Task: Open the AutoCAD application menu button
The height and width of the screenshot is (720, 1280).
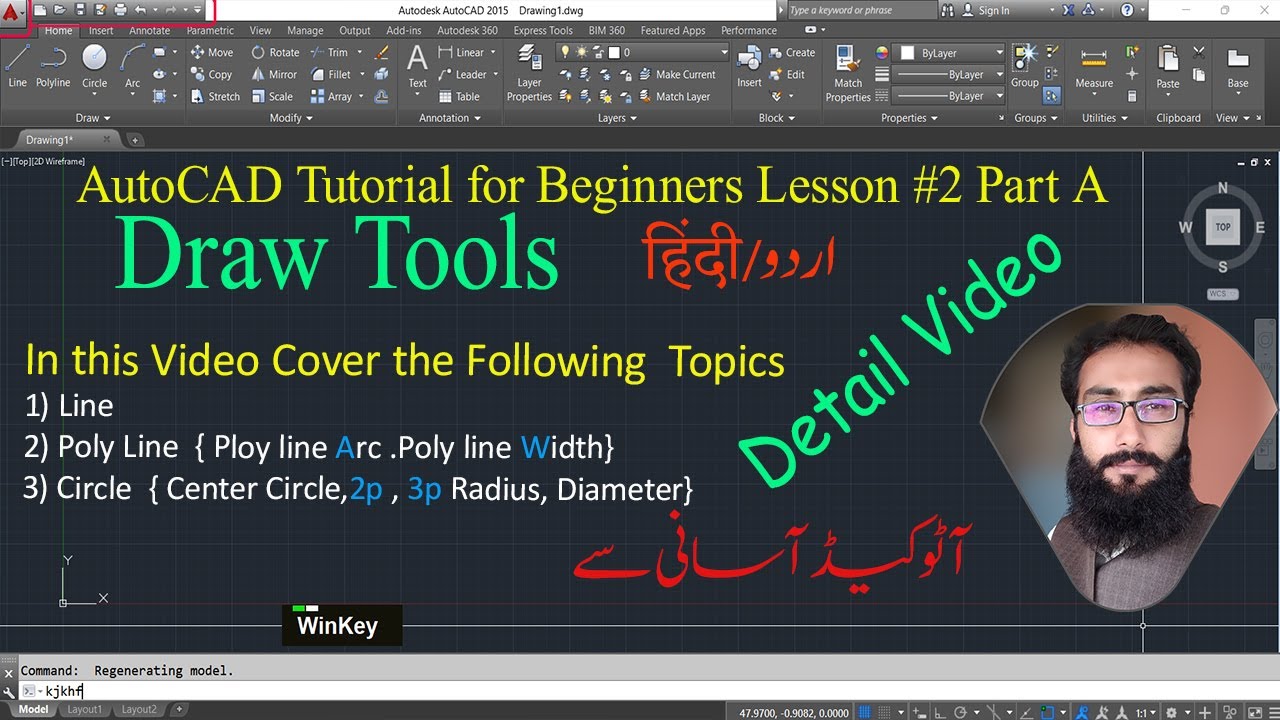Action: [x=13, y=14]
